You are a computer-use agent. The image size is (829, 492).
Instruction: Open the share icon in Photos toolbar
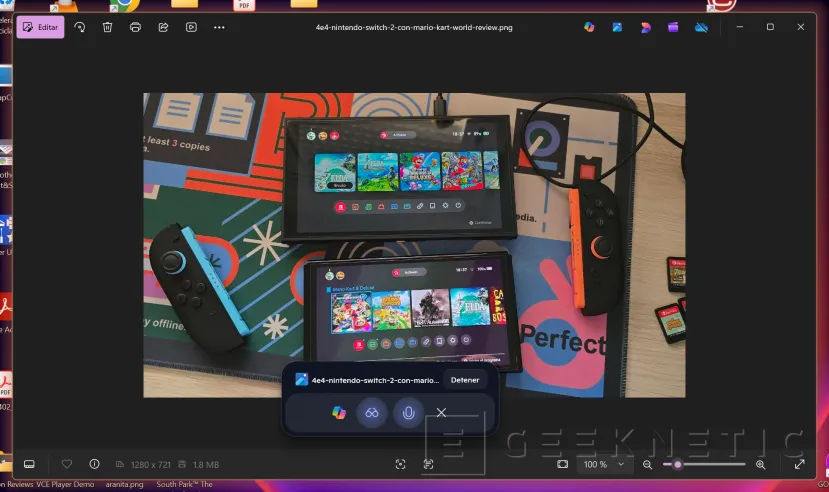[x=163, y=27]
